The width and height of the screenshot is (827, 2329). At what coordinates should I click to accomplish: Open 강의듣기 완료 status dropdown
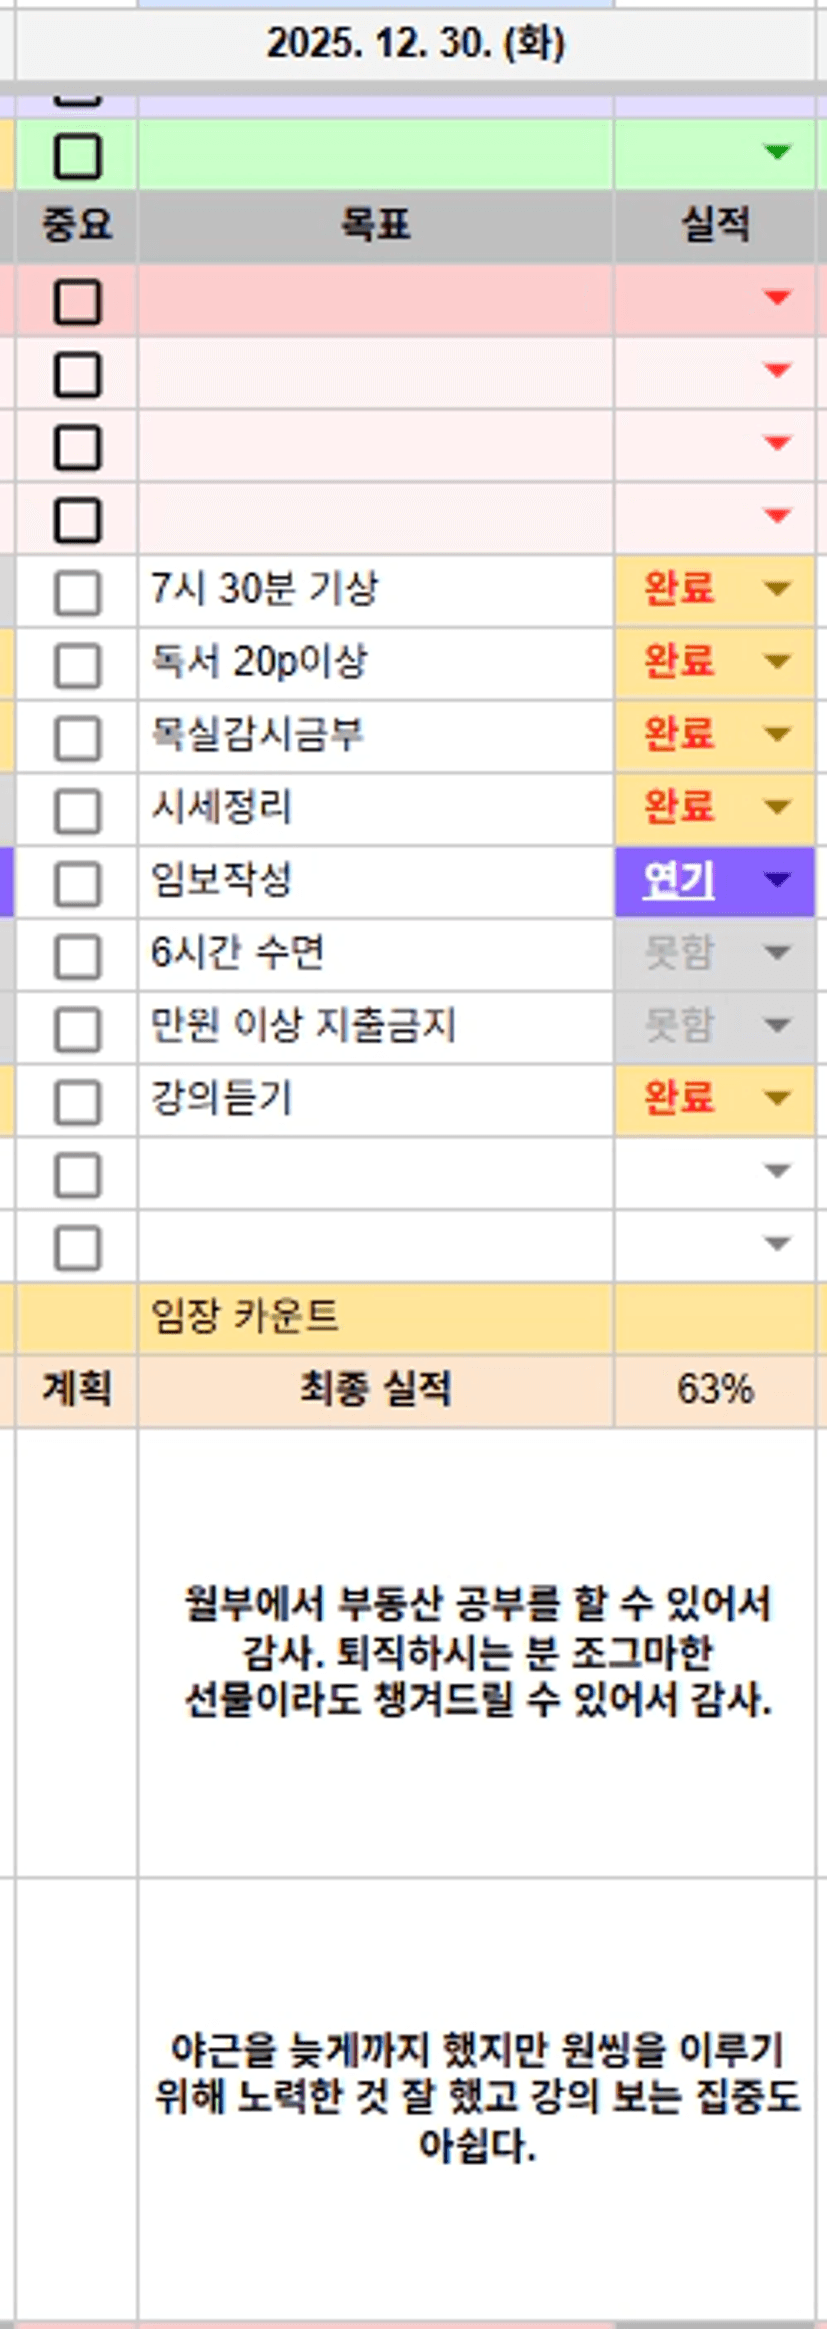point(777,1098)
